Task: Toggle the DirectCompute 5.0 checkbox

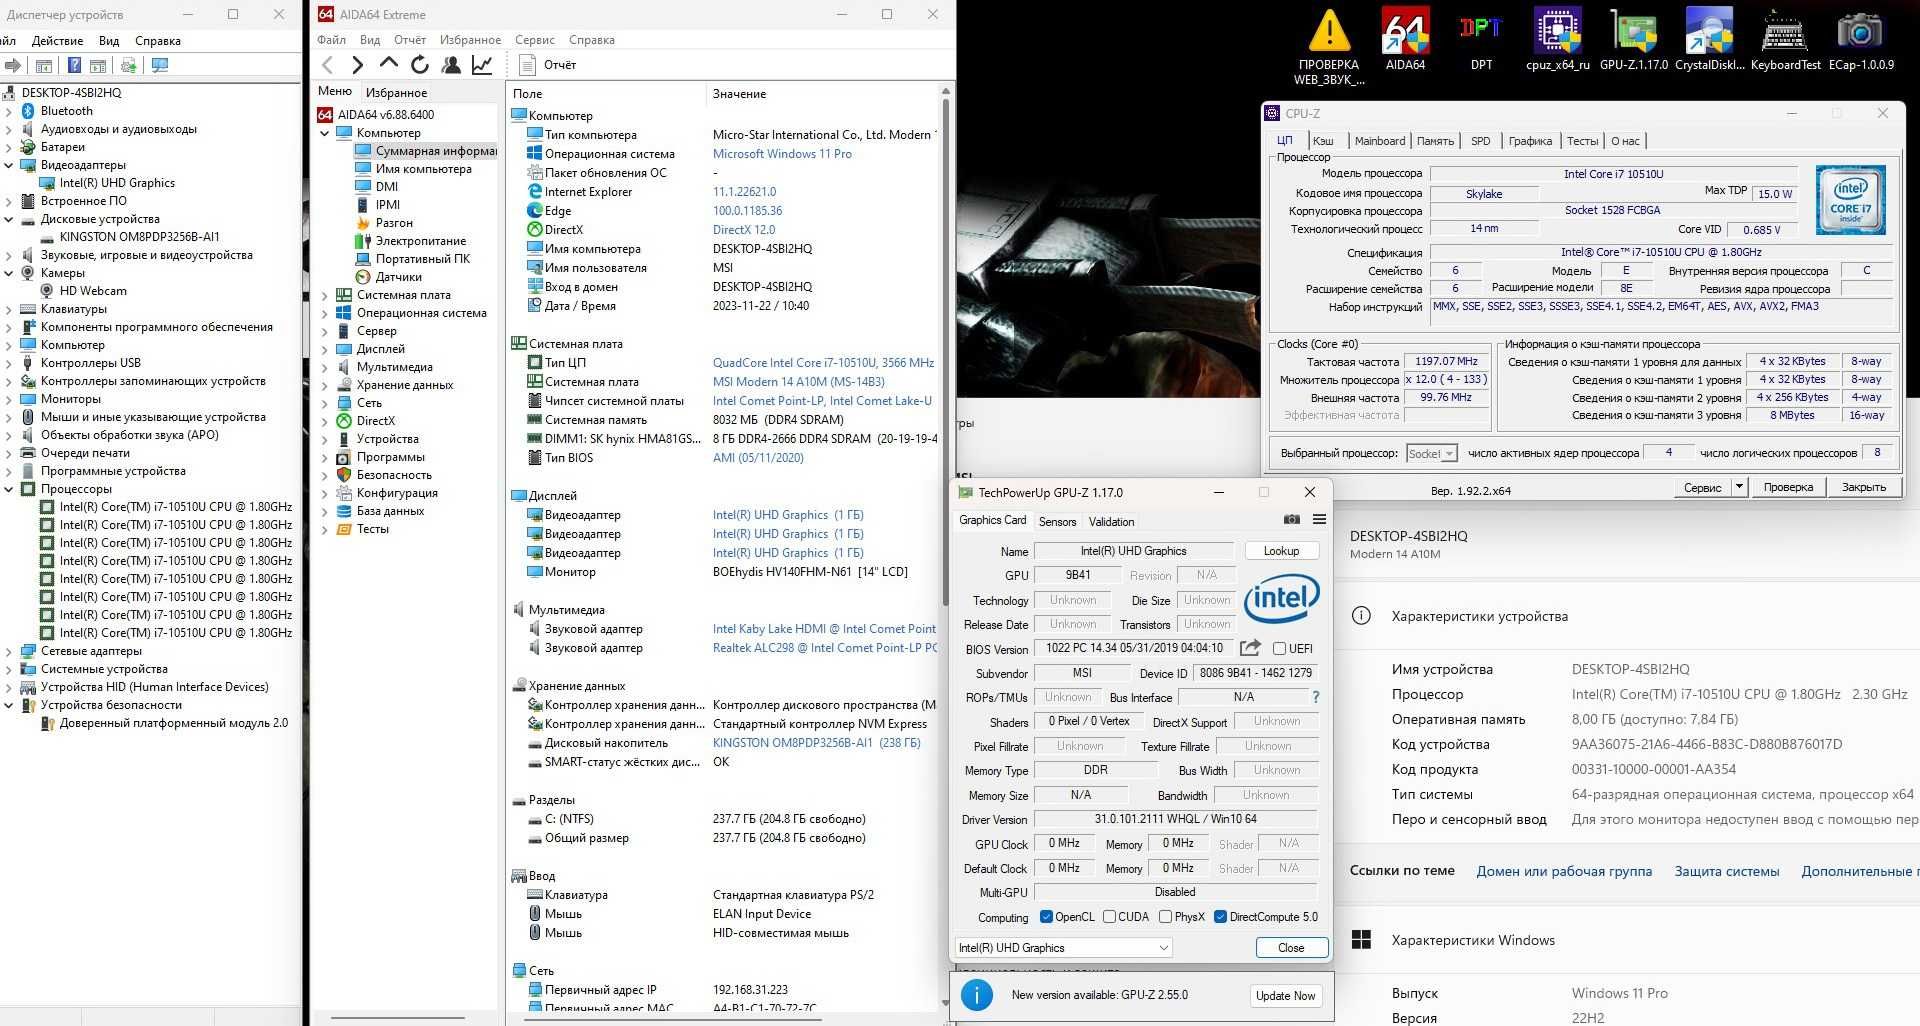Action: point(1220,917)
